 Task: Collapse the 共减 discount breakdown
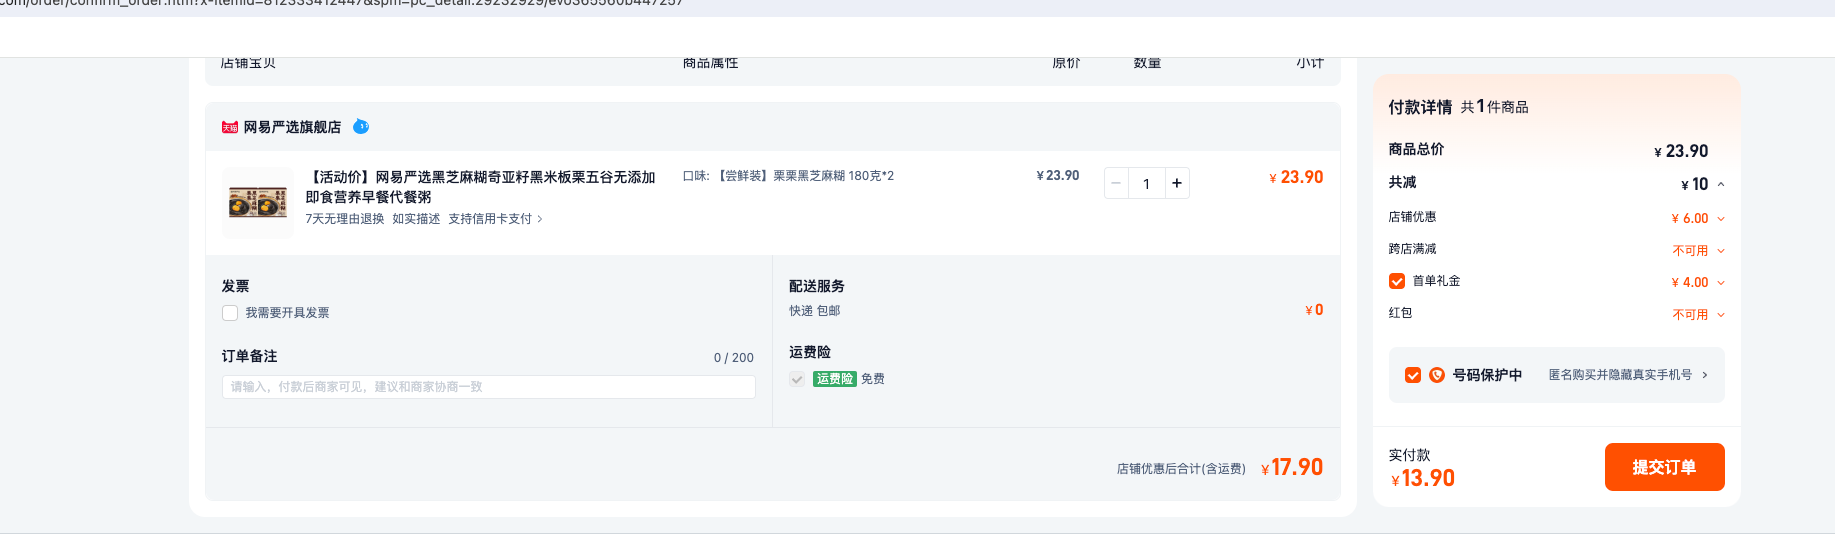click(1721, 184)
